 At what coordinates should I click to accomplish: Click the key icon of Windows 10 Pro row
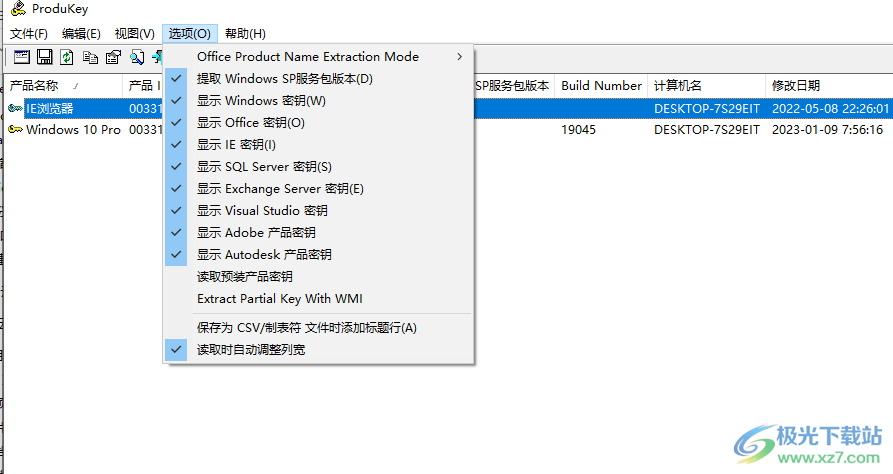pyautogui.click(x=15, y=130)
